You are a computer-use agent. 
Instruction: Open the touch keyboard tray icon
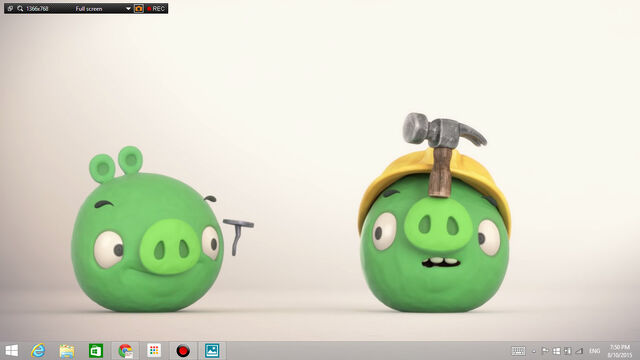click(518, 351)
